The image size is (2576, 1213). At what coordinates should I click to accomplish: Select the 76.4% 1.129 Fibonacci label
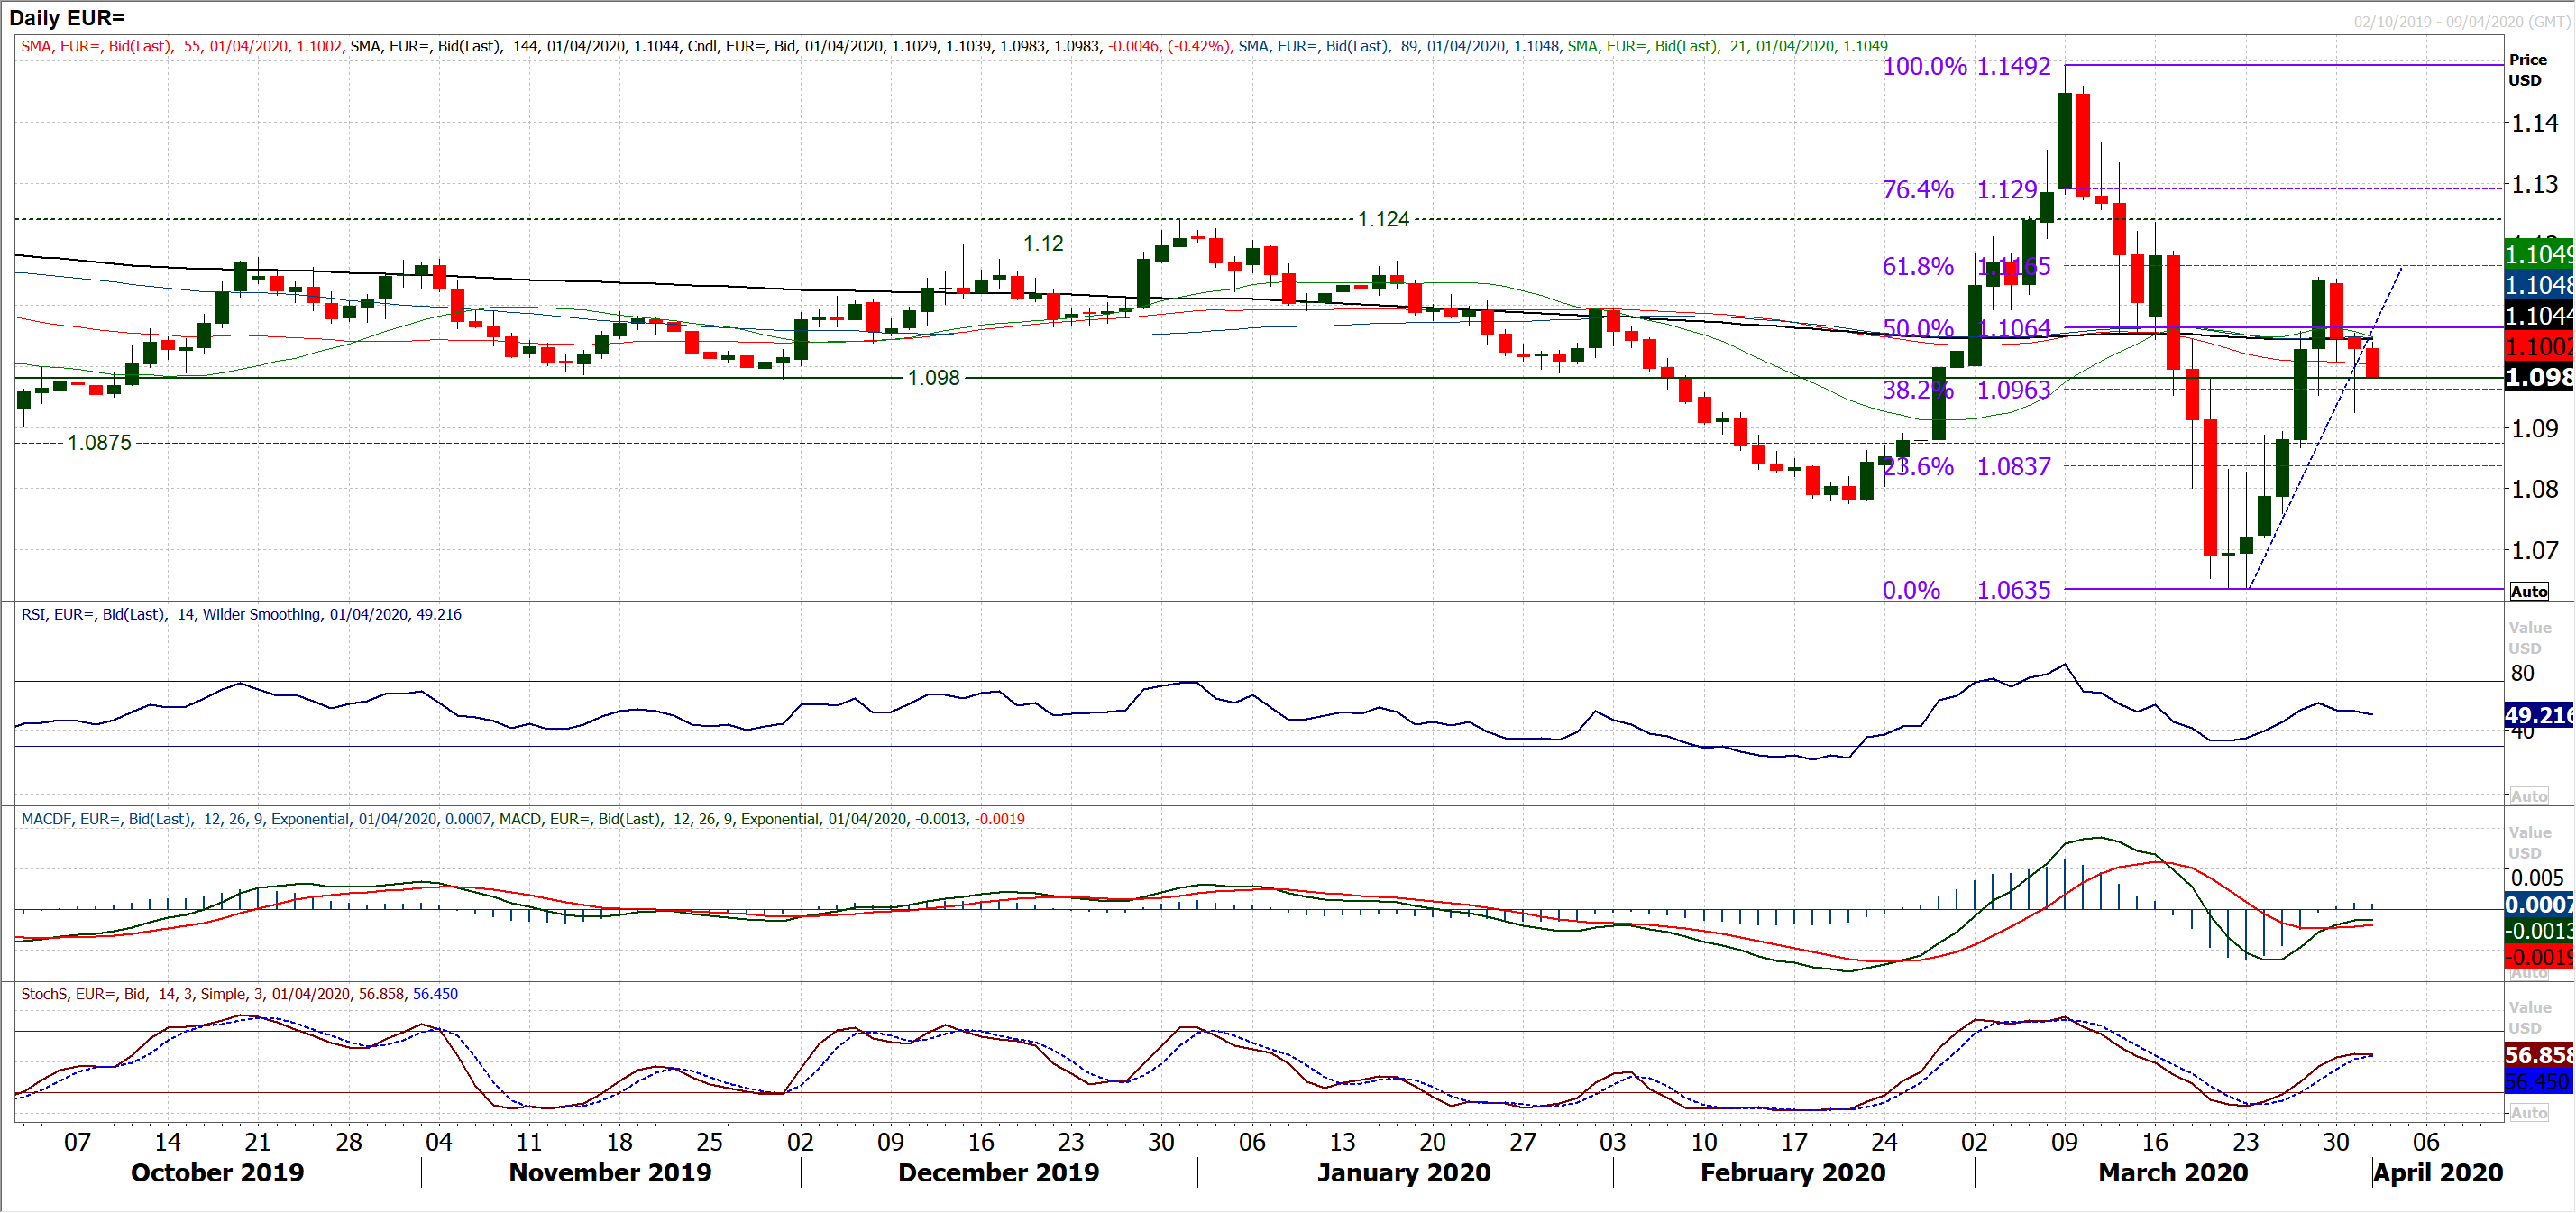[x=1960, y=189]
